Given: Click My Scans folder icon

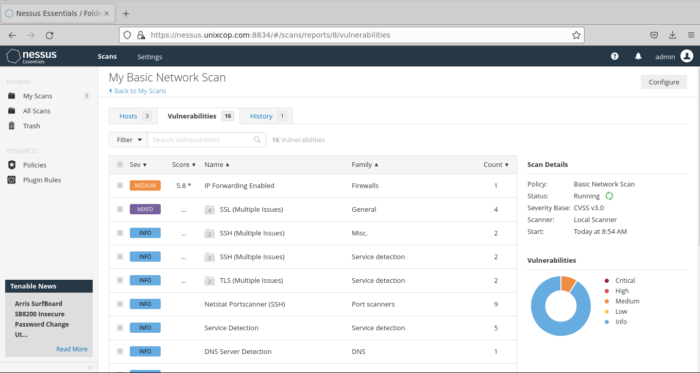Looking at the screenshot, I should click(12, 96).
